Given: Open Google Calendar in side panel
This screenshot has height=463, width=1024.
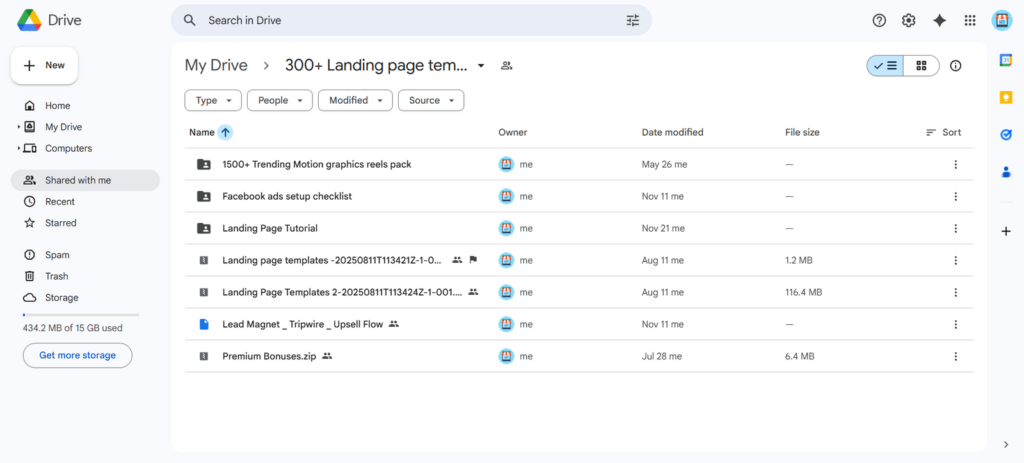Looking at the screenshot, I should pos(1006,60).
